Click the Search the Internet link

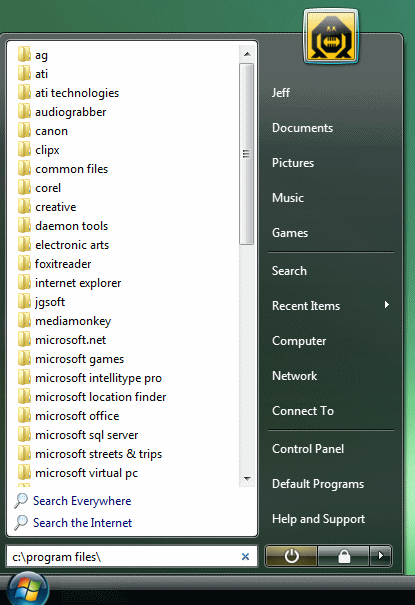pyautogui.click(x=83, y=523)
